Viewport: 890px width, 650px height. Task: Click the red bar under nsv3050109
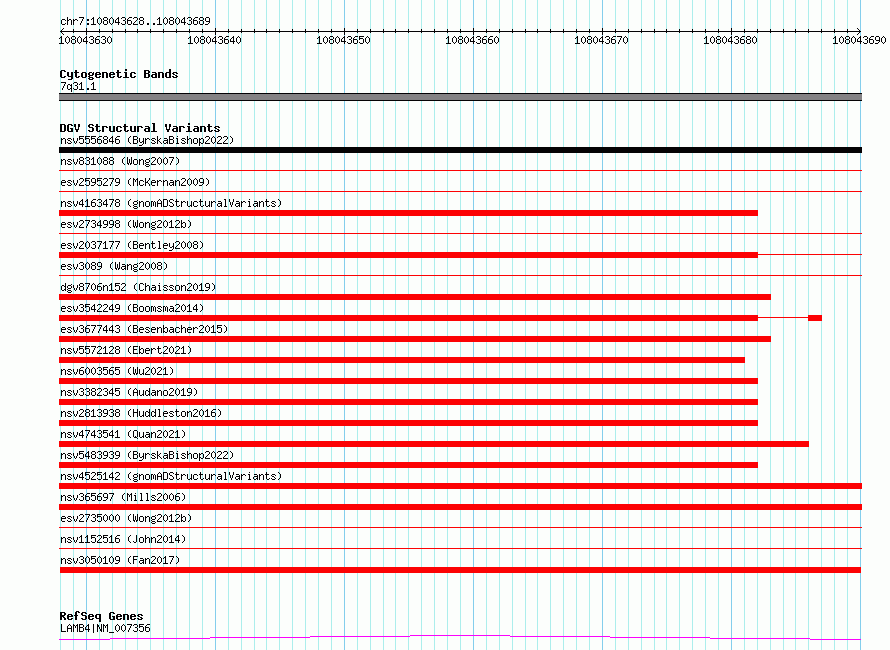pos(460,570)
